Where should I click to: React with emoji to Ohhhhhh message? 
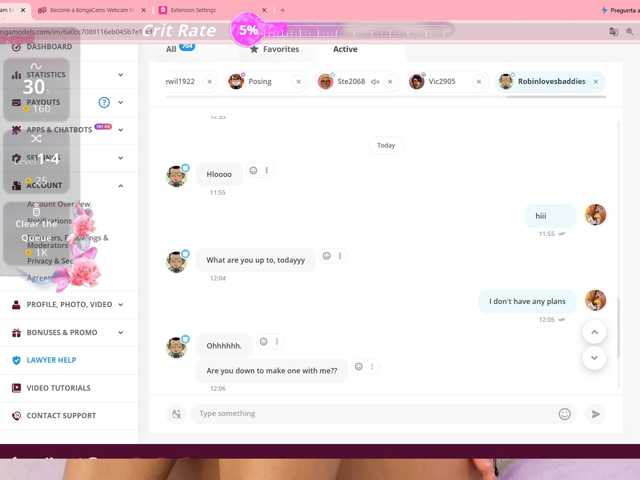(x=264, y=342)
